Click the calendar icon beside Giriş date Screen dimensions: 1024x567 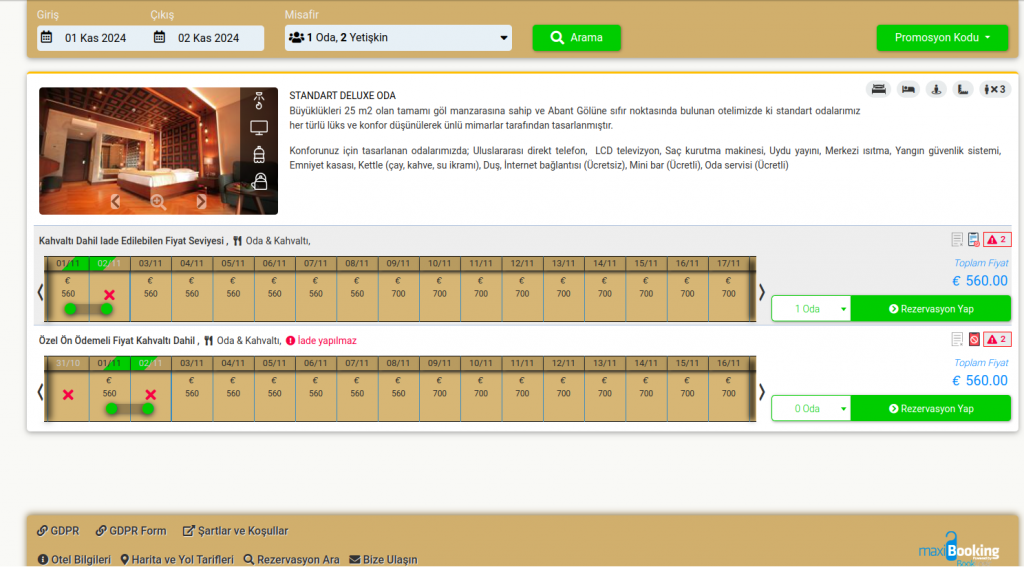[x=46, y=37]
